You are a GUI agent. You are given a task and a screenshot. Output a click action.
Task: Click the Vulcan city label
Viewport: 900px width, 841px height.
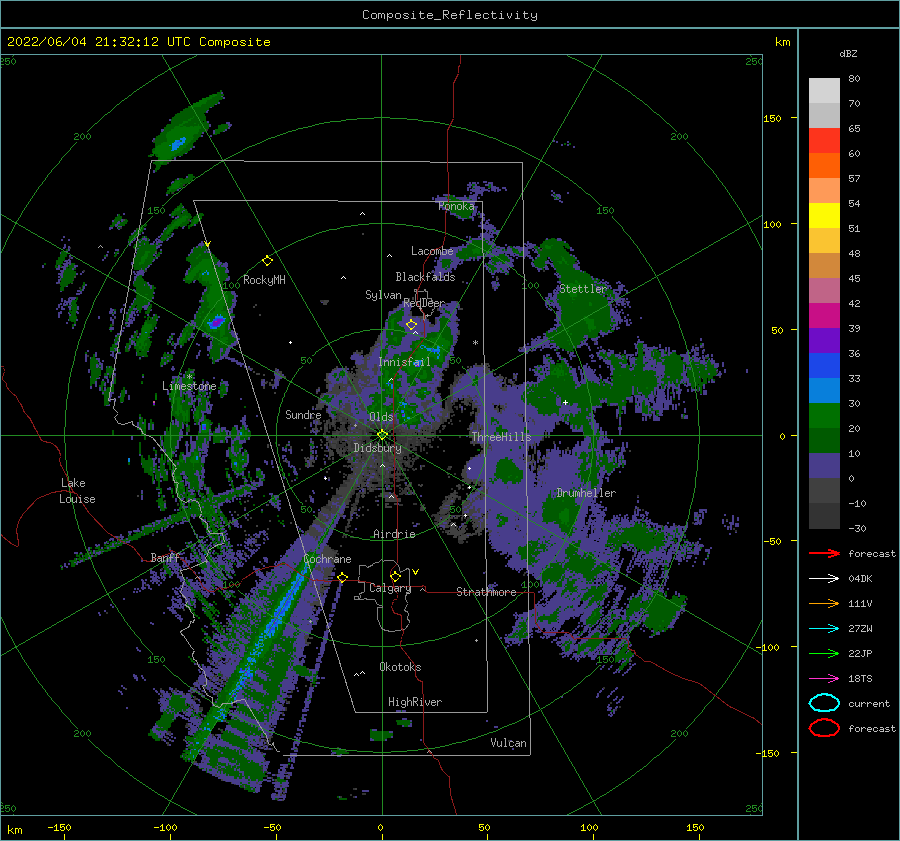(x=508, y=743)
